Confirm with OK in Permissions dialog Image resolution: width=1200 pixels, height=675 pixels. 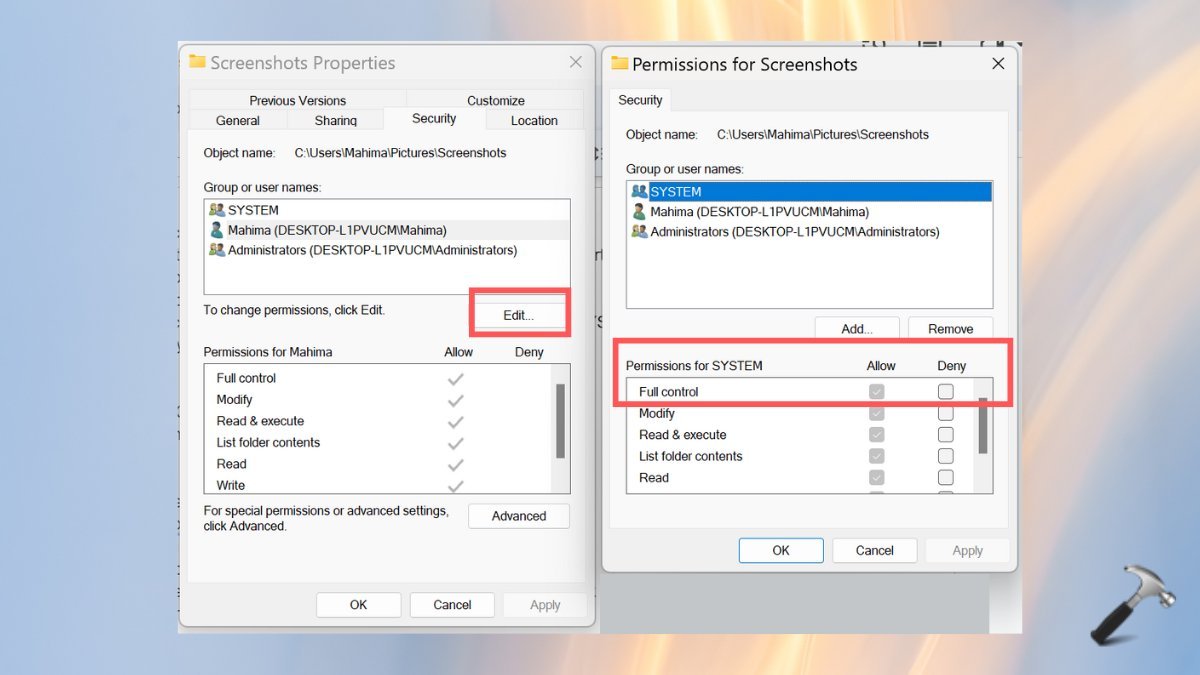tap(781, 550)
